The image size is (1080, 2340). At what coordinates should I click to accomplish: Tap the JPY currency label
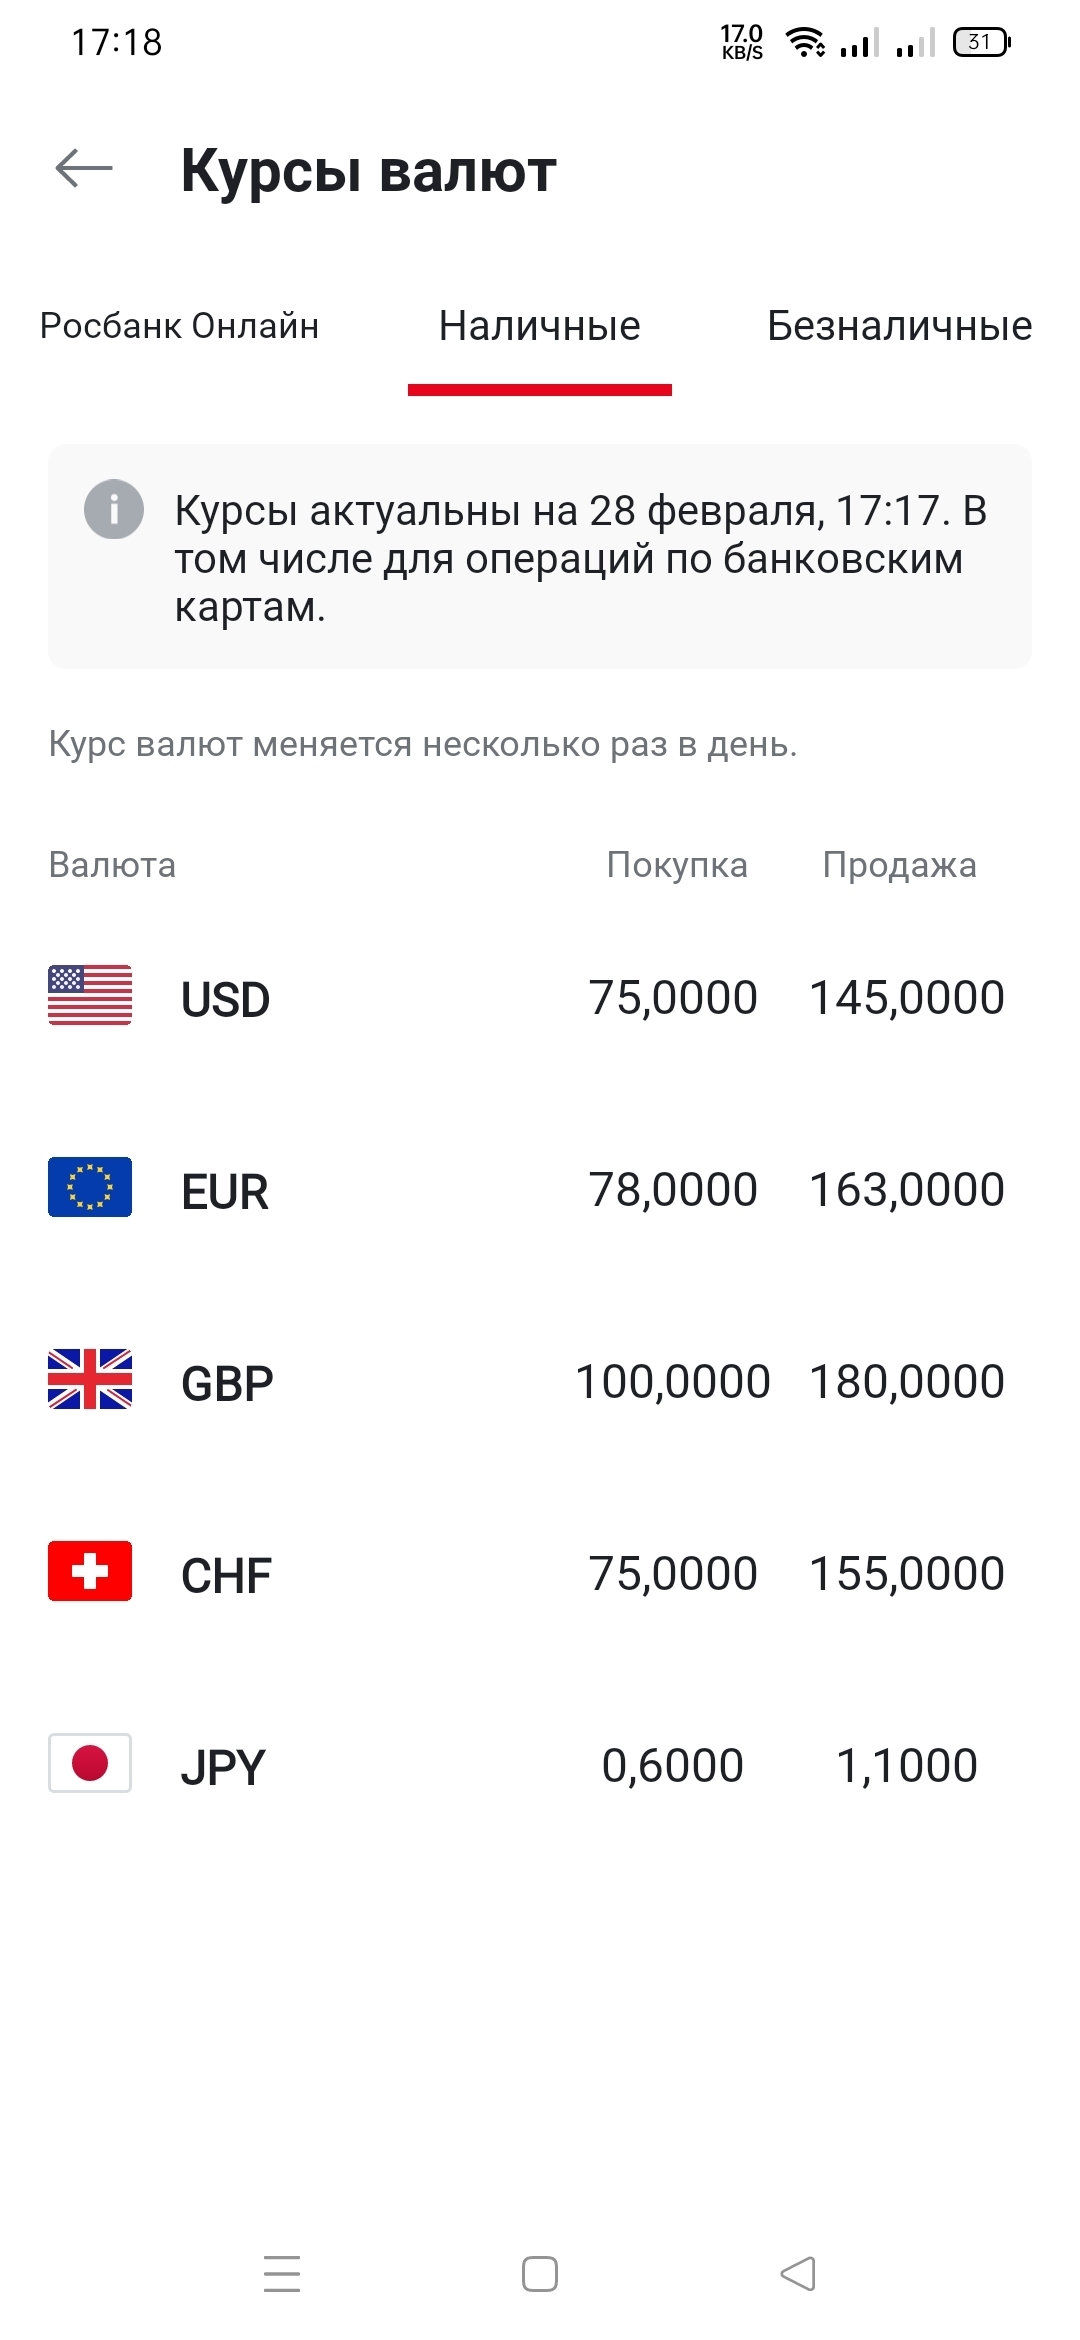pyautogui.click(x=223, y=1768)
